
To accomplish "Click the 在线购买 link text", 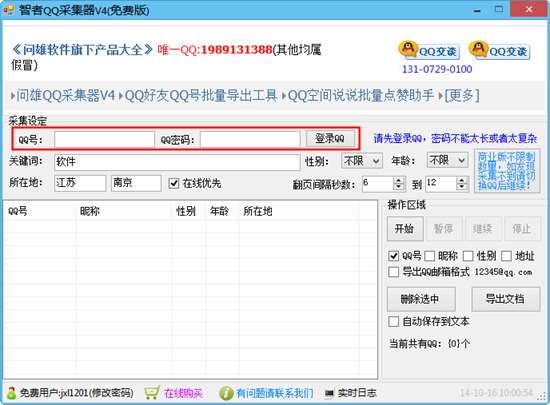I will [183, 393].
